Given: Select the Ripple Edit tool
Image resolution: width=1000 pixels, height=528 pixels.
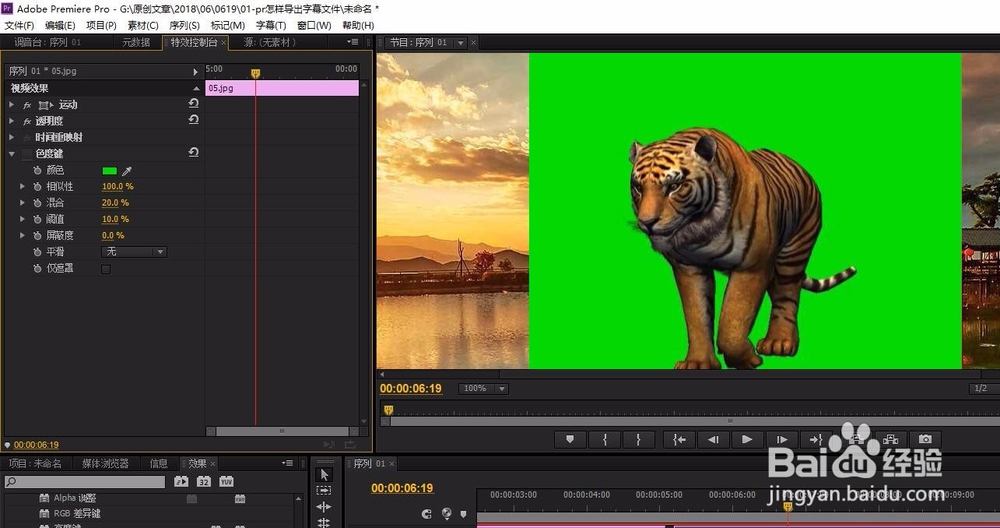Looking at the screenshot, I should (x=324, y=507).
